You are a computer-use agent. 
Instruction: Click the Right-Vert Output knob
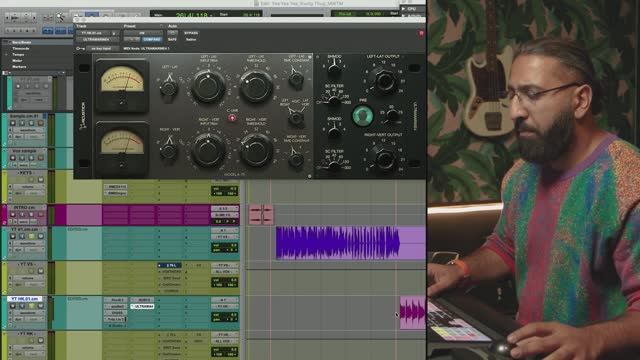coord(384,159)
